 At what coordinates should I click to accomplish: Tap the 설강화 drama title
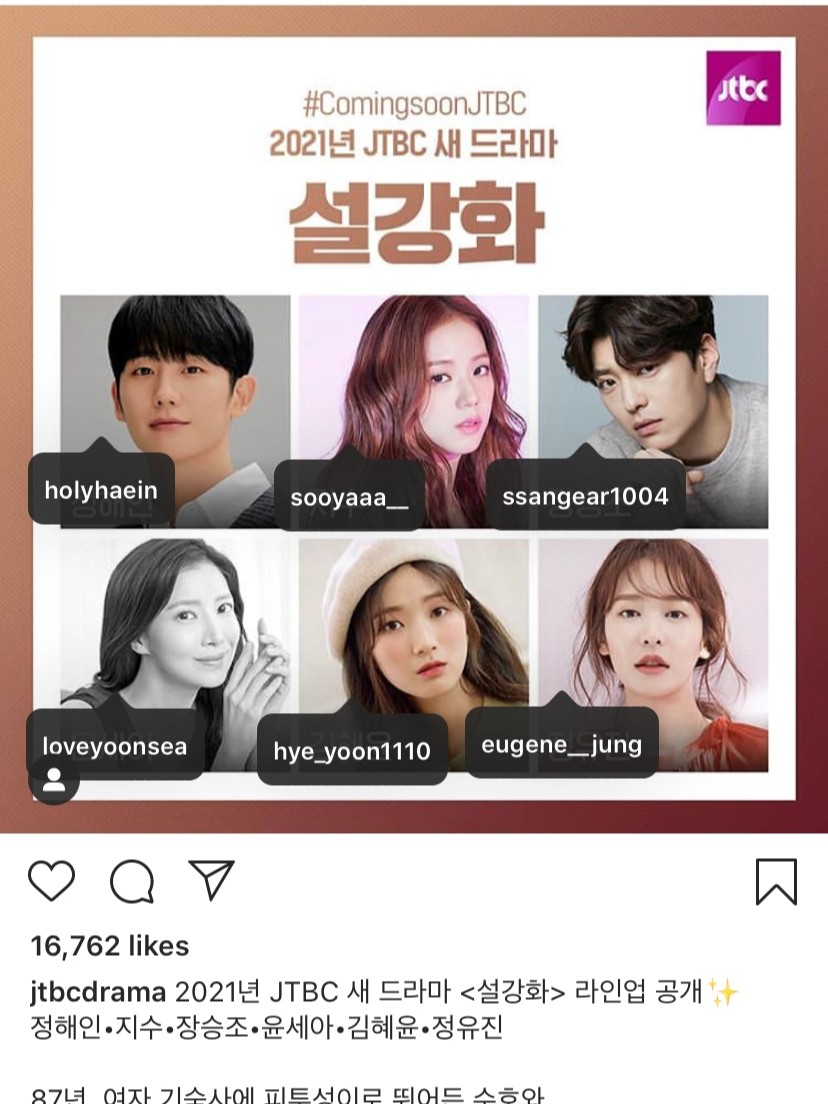click(x=416, y=222)
